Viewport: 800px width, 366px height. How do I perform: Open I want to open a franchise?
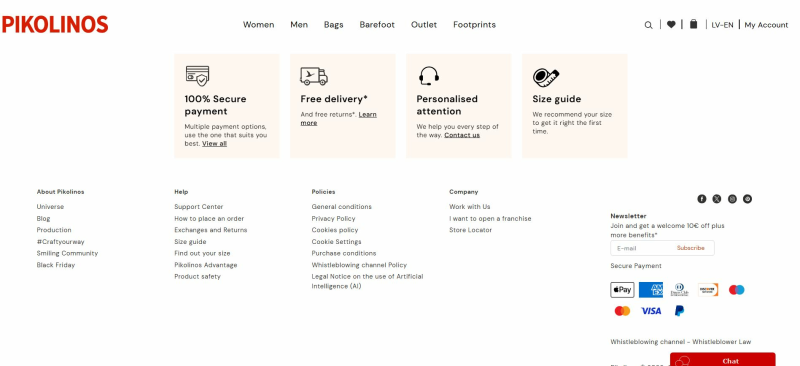tap(490, 218)
